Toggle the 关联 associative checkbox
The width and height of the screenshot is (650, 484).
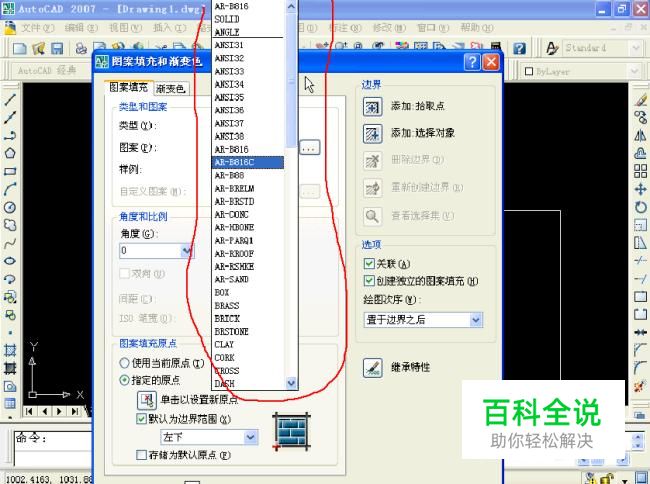pyautogui.click(x=369, y=264)
